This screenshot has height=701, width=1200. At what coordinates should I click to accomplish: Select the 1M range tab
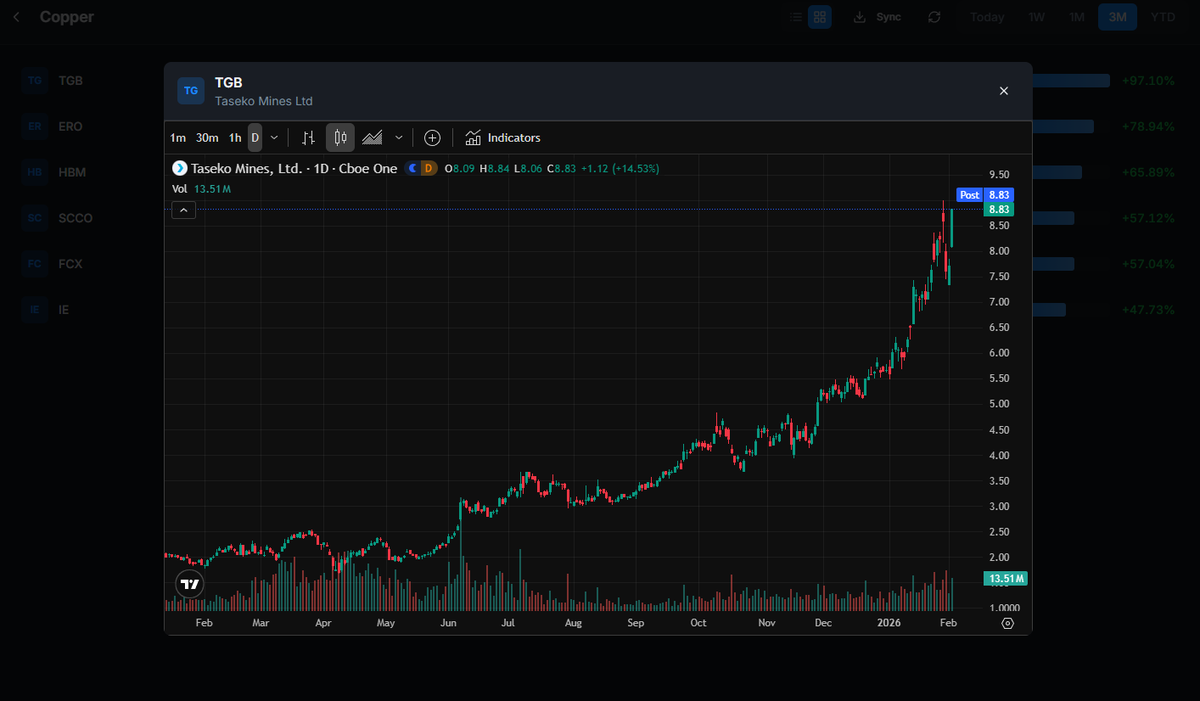tap(1076, 17)
